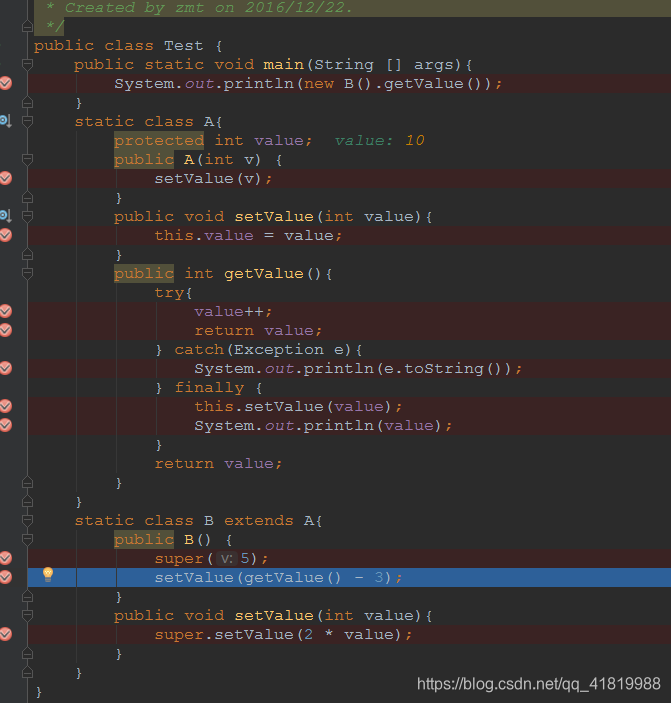Click the closing fold marker of class B
This screenshot has width=671, height=703.
[27, 673]
